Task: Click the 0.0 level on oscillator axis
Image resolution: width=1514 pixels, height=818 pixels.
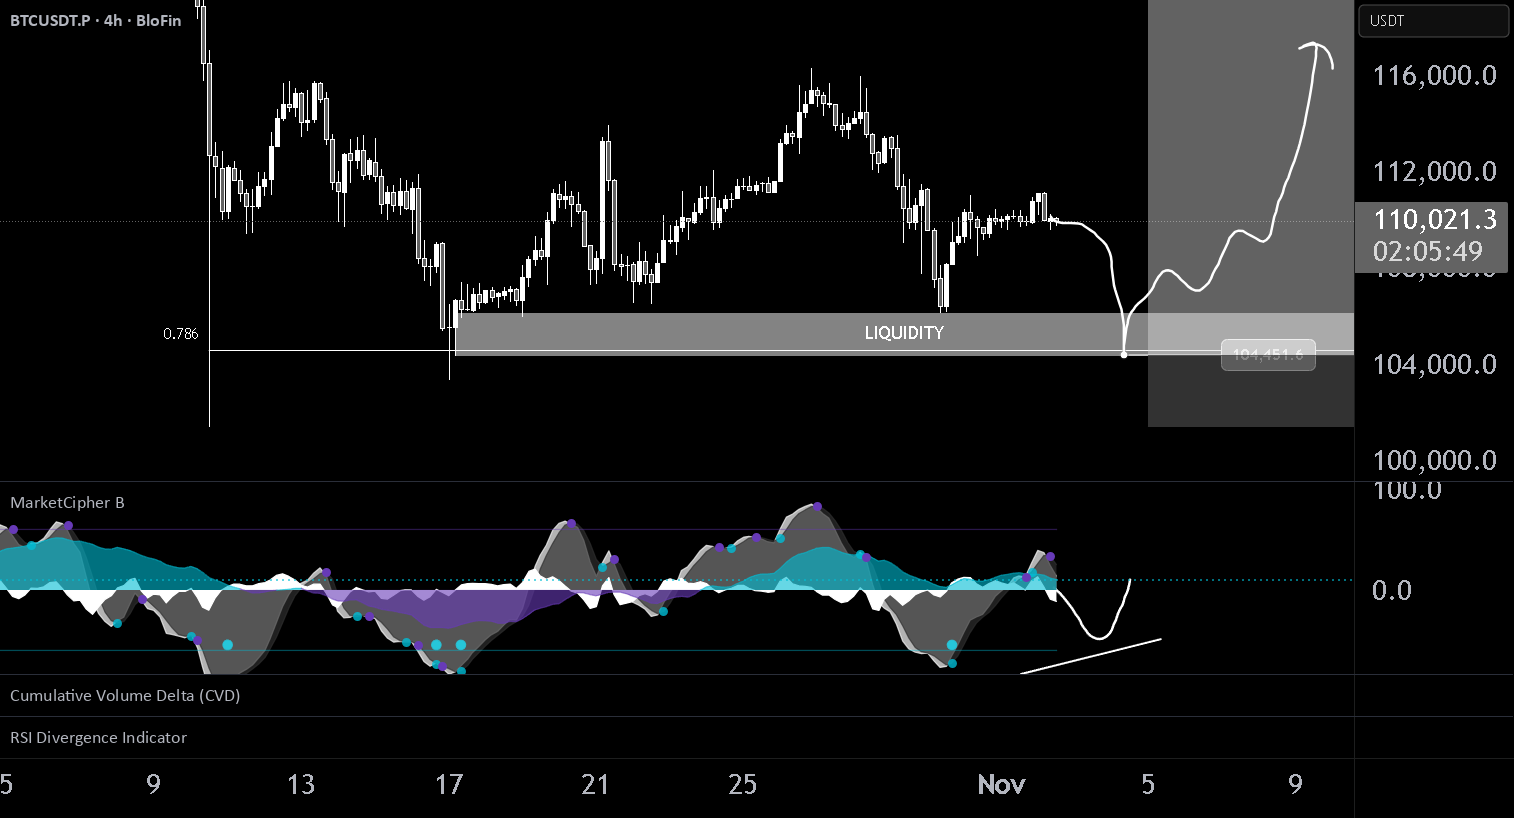Action: (1391, 591)
